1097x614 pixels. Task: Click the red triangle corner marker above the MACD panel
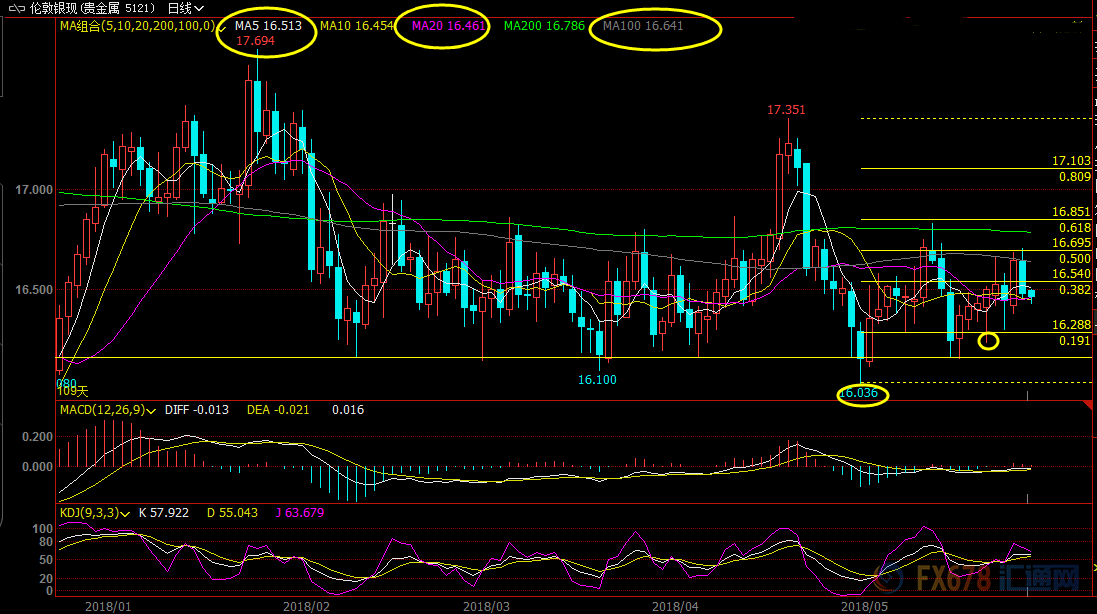[1086, 406]
